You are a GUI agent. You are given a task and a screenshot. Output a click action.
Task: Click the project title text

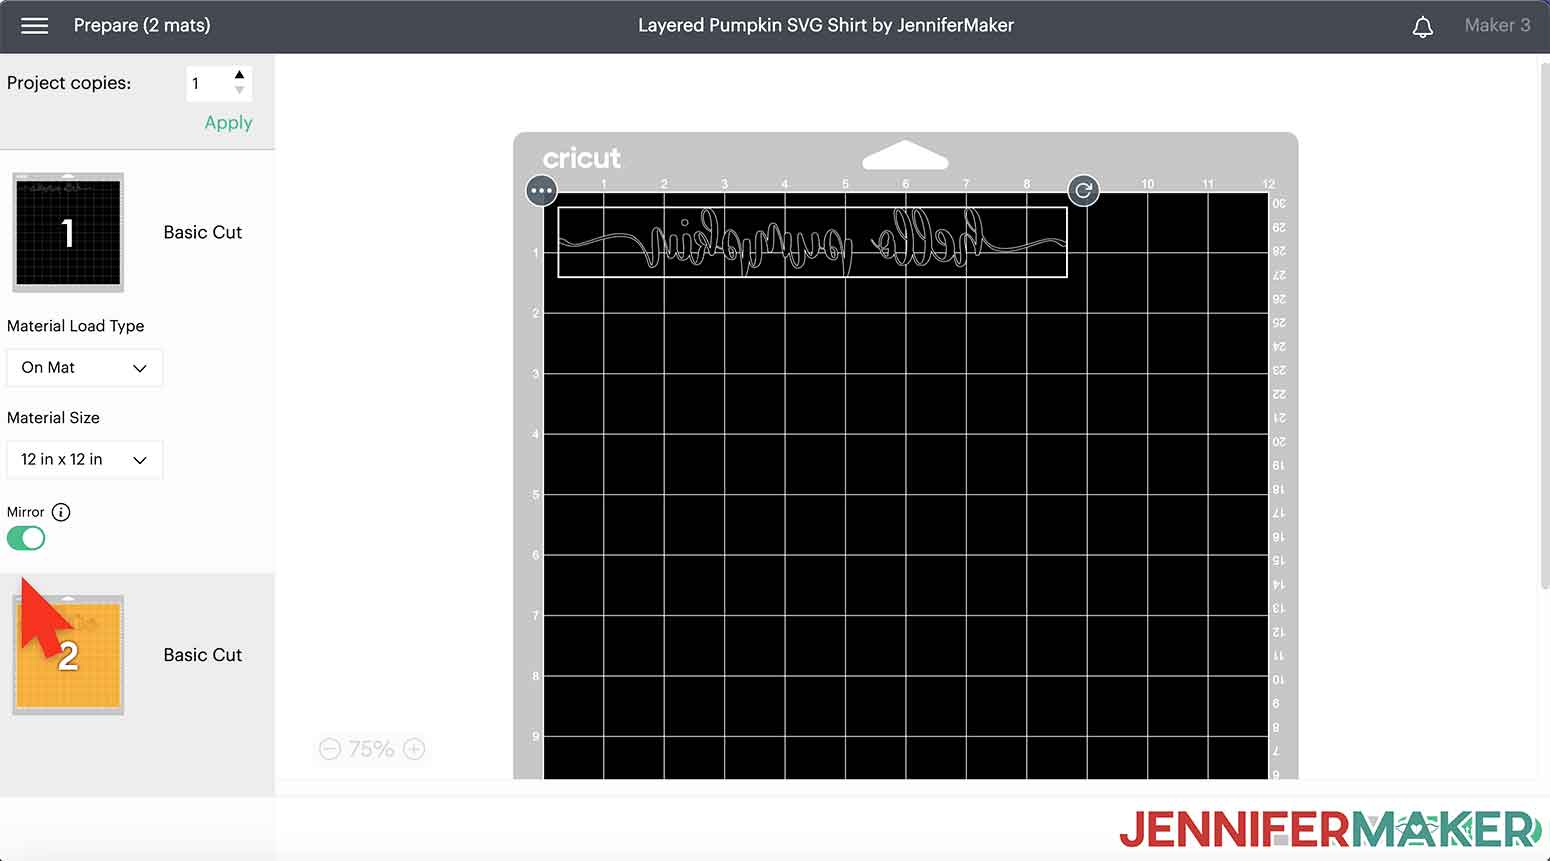[x=826, y=26]
